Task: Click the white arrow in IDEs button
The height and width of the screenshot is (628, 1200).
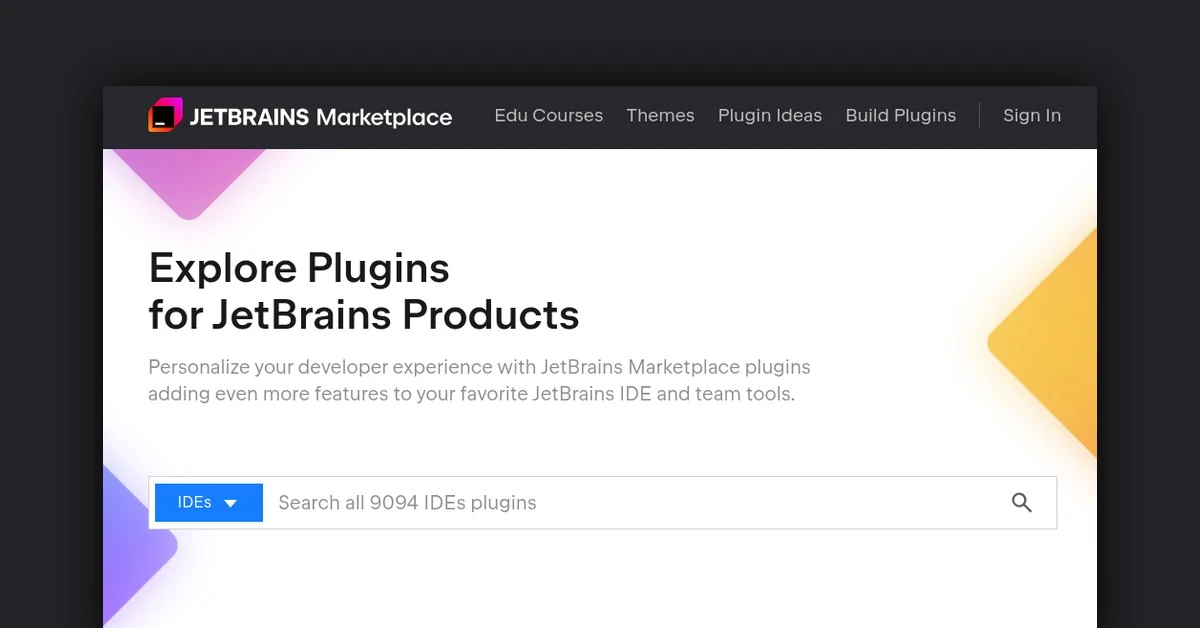Action: (231, 504)
